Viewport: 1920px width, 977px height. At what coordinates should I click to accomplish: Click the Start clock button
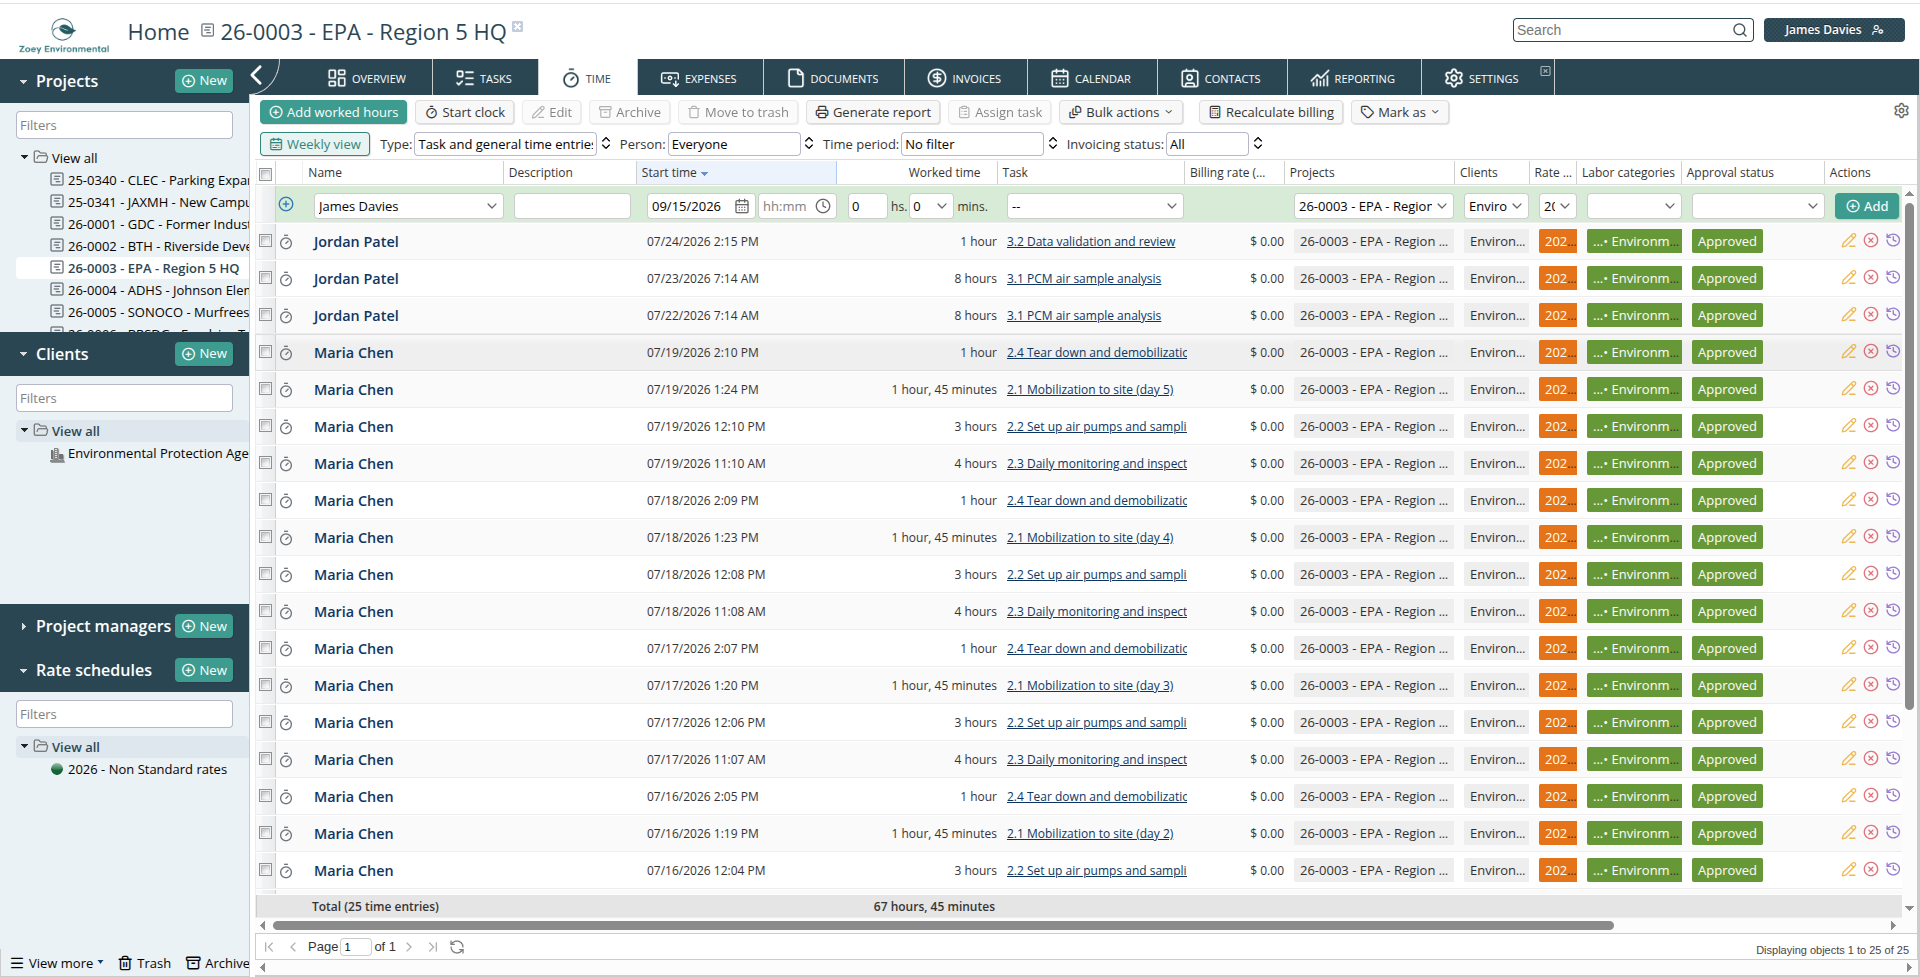pyautogui.click(x=465, y=112)
